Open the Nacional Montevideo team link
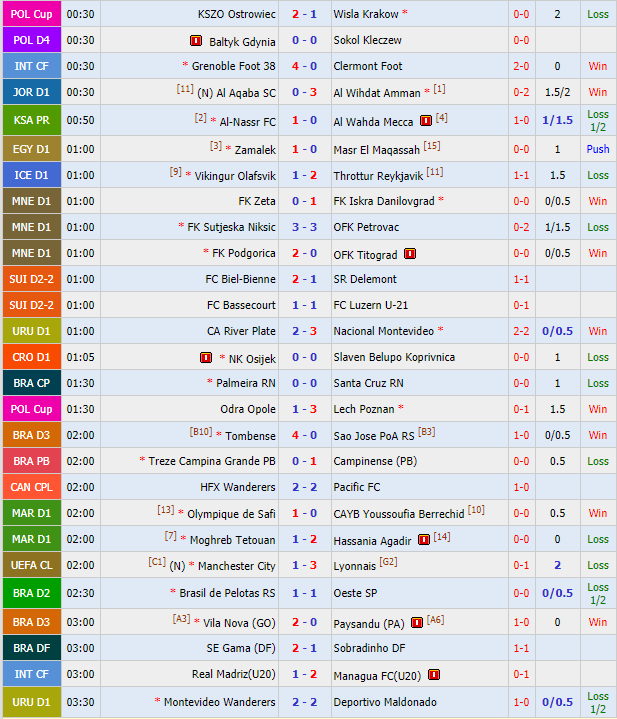Screen dimensions: 617x719 pyautogui.click(x=383, y=331)
